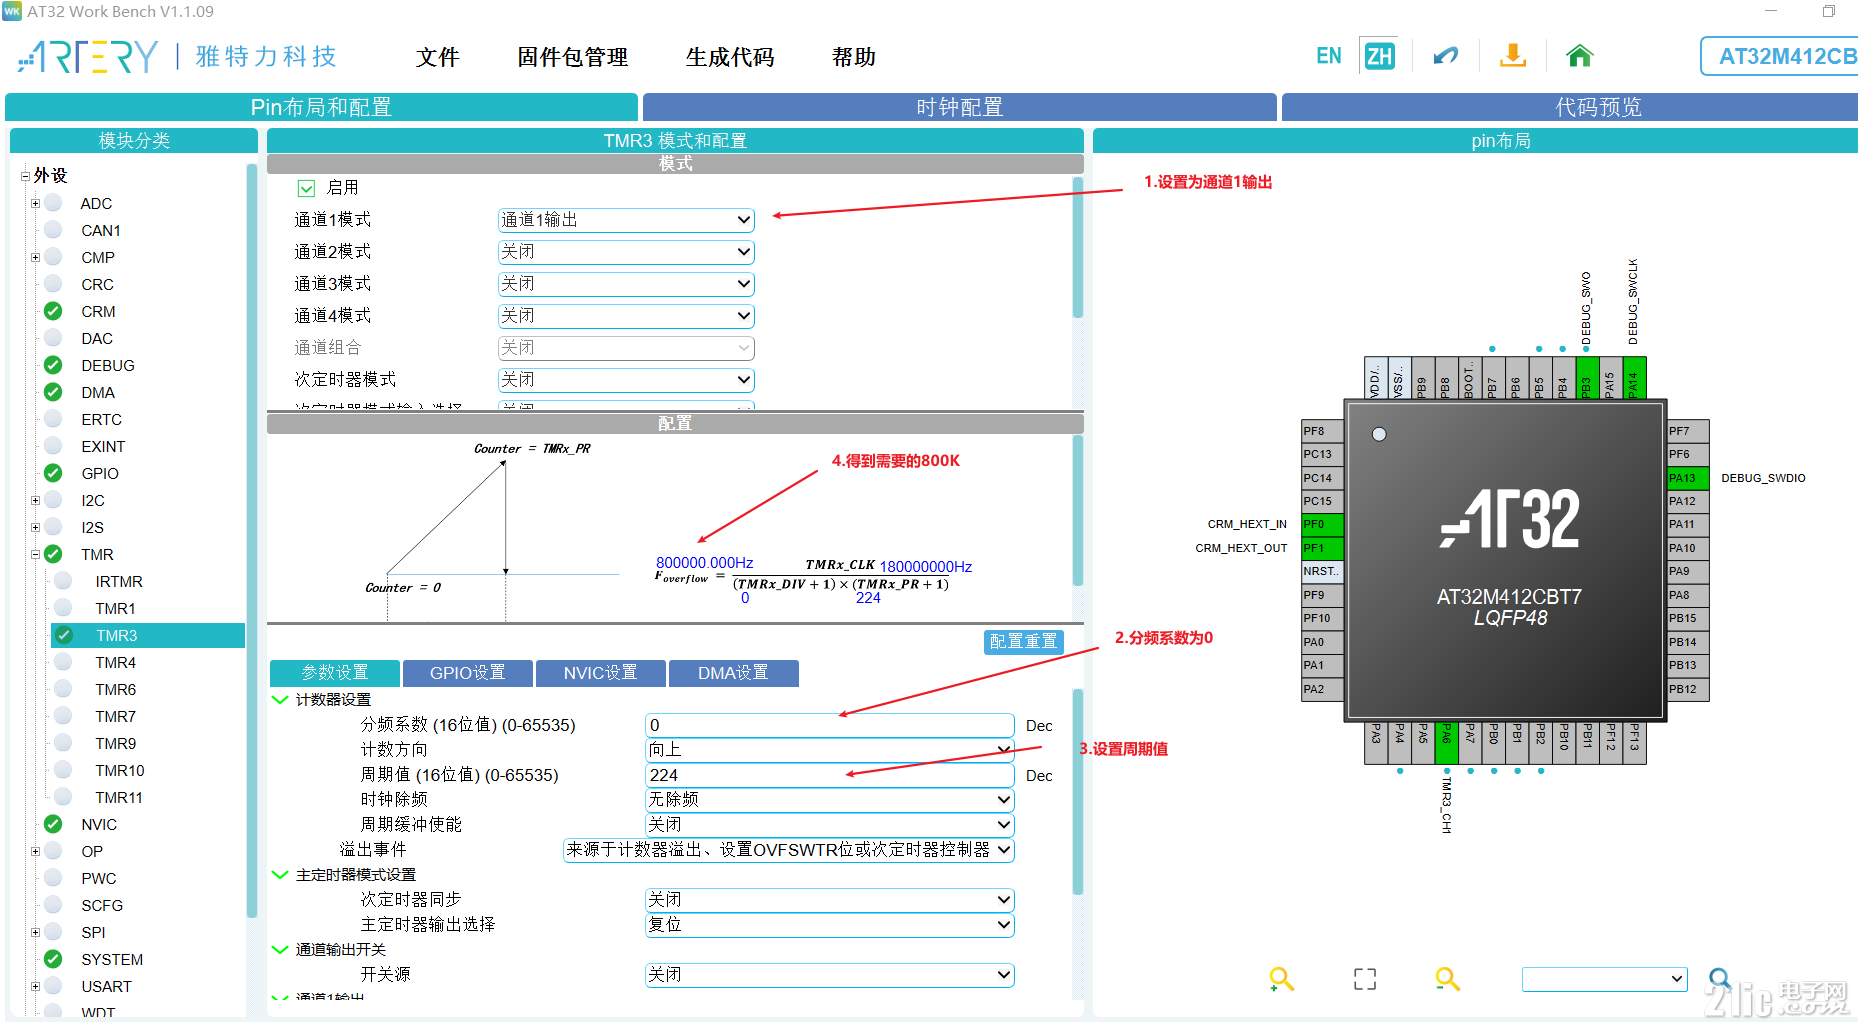Click pin PA9 on chip right side
Image resolution: width=1858 pixels, height=1024 pixels.
(x=1688, y=571)
